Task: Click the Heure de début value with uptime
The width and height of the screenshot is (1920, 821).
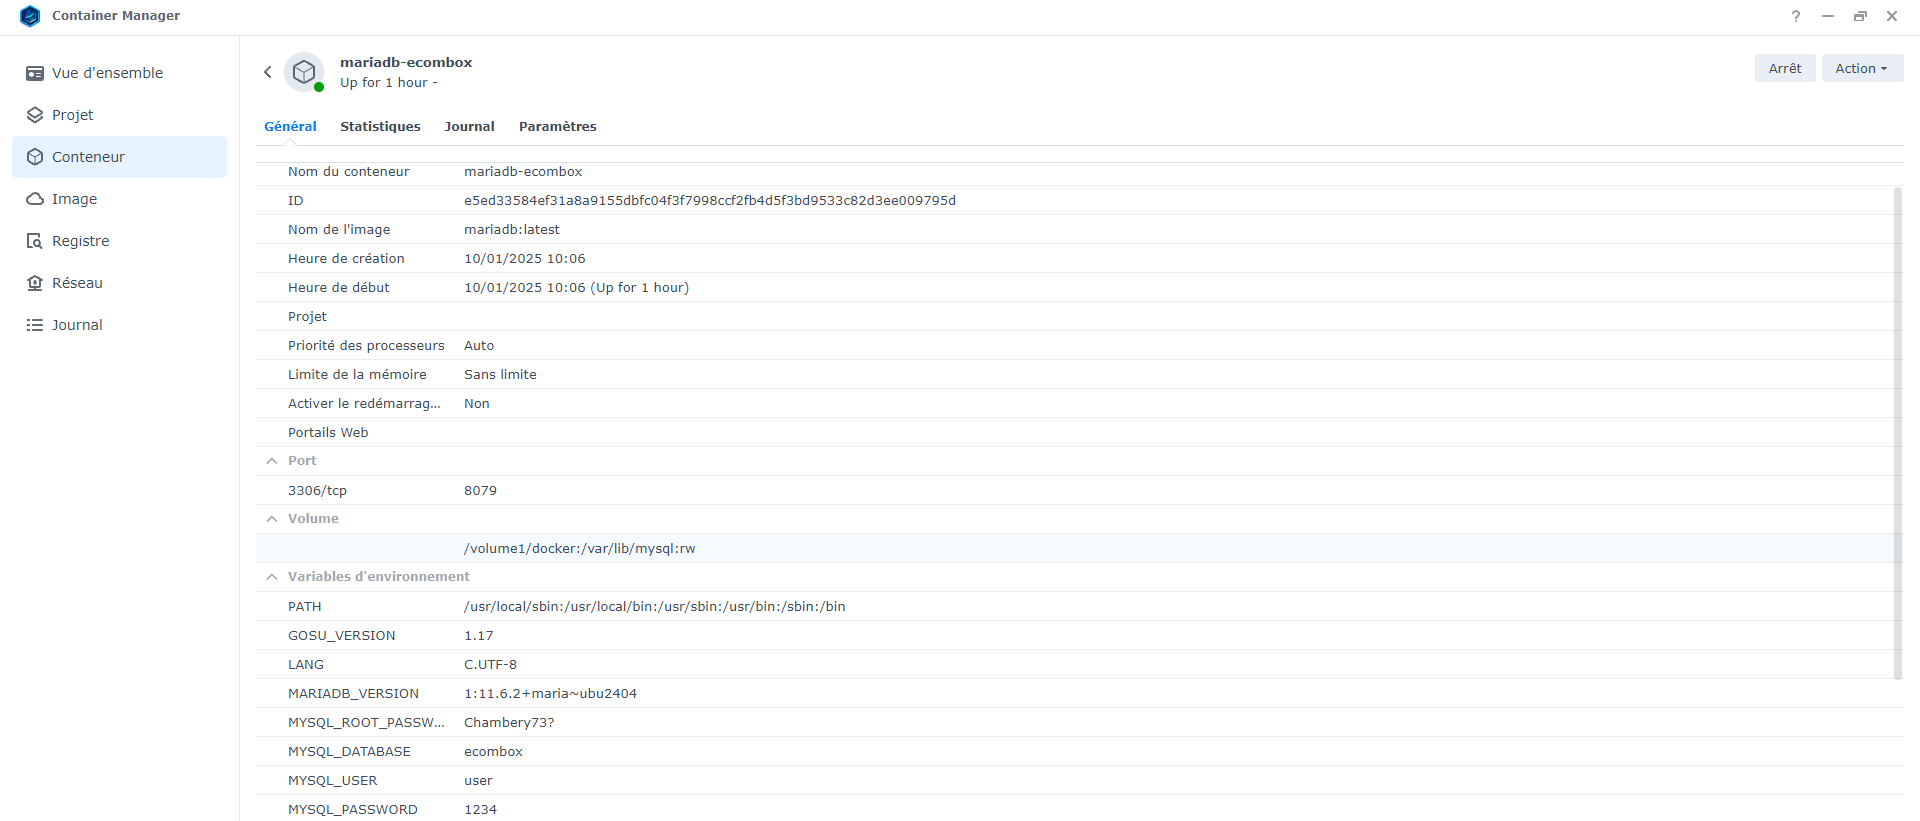Action: tap(577, 288)
